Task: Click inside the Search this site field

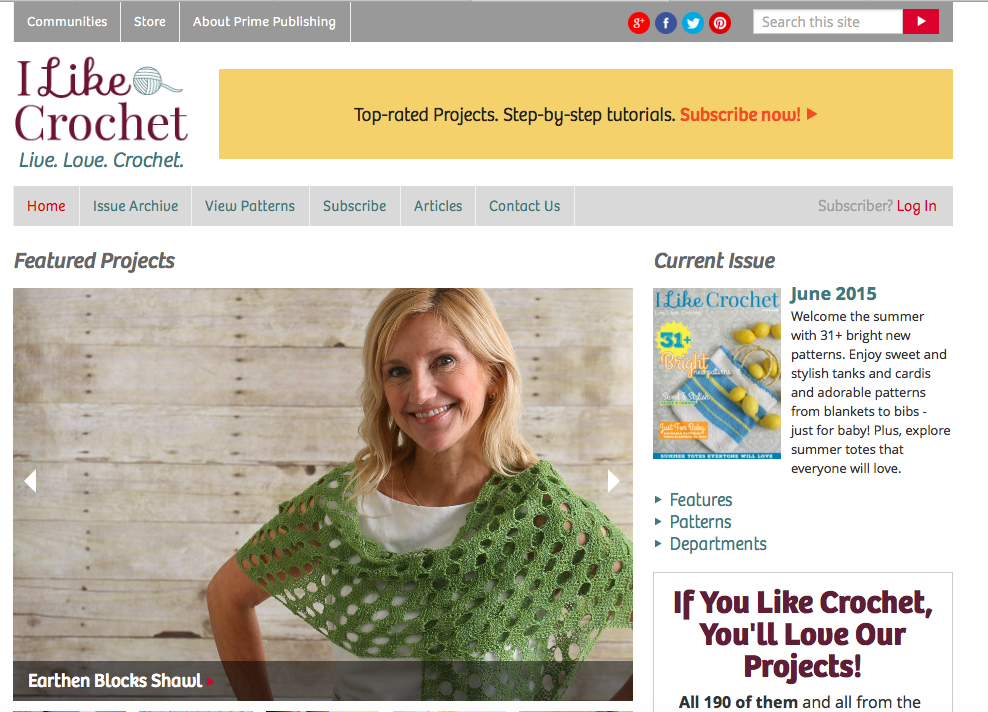Action: click(x=828, y=22)
